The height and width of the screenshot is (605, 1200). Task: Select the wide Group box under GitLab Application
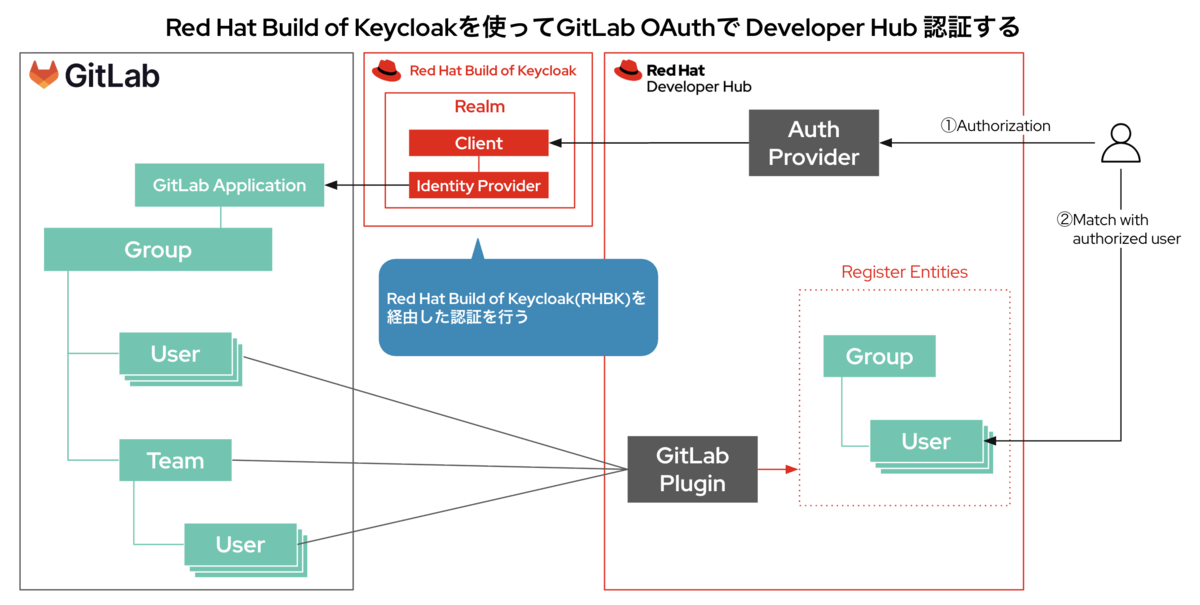click(158, 249)
